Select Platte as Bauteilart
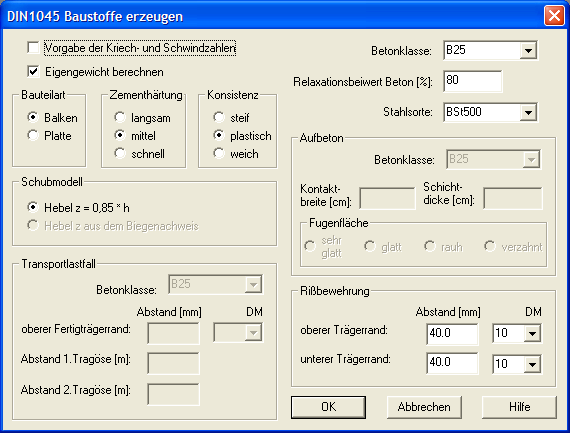This screenshot has width=570, height=433. click(33, 136)
